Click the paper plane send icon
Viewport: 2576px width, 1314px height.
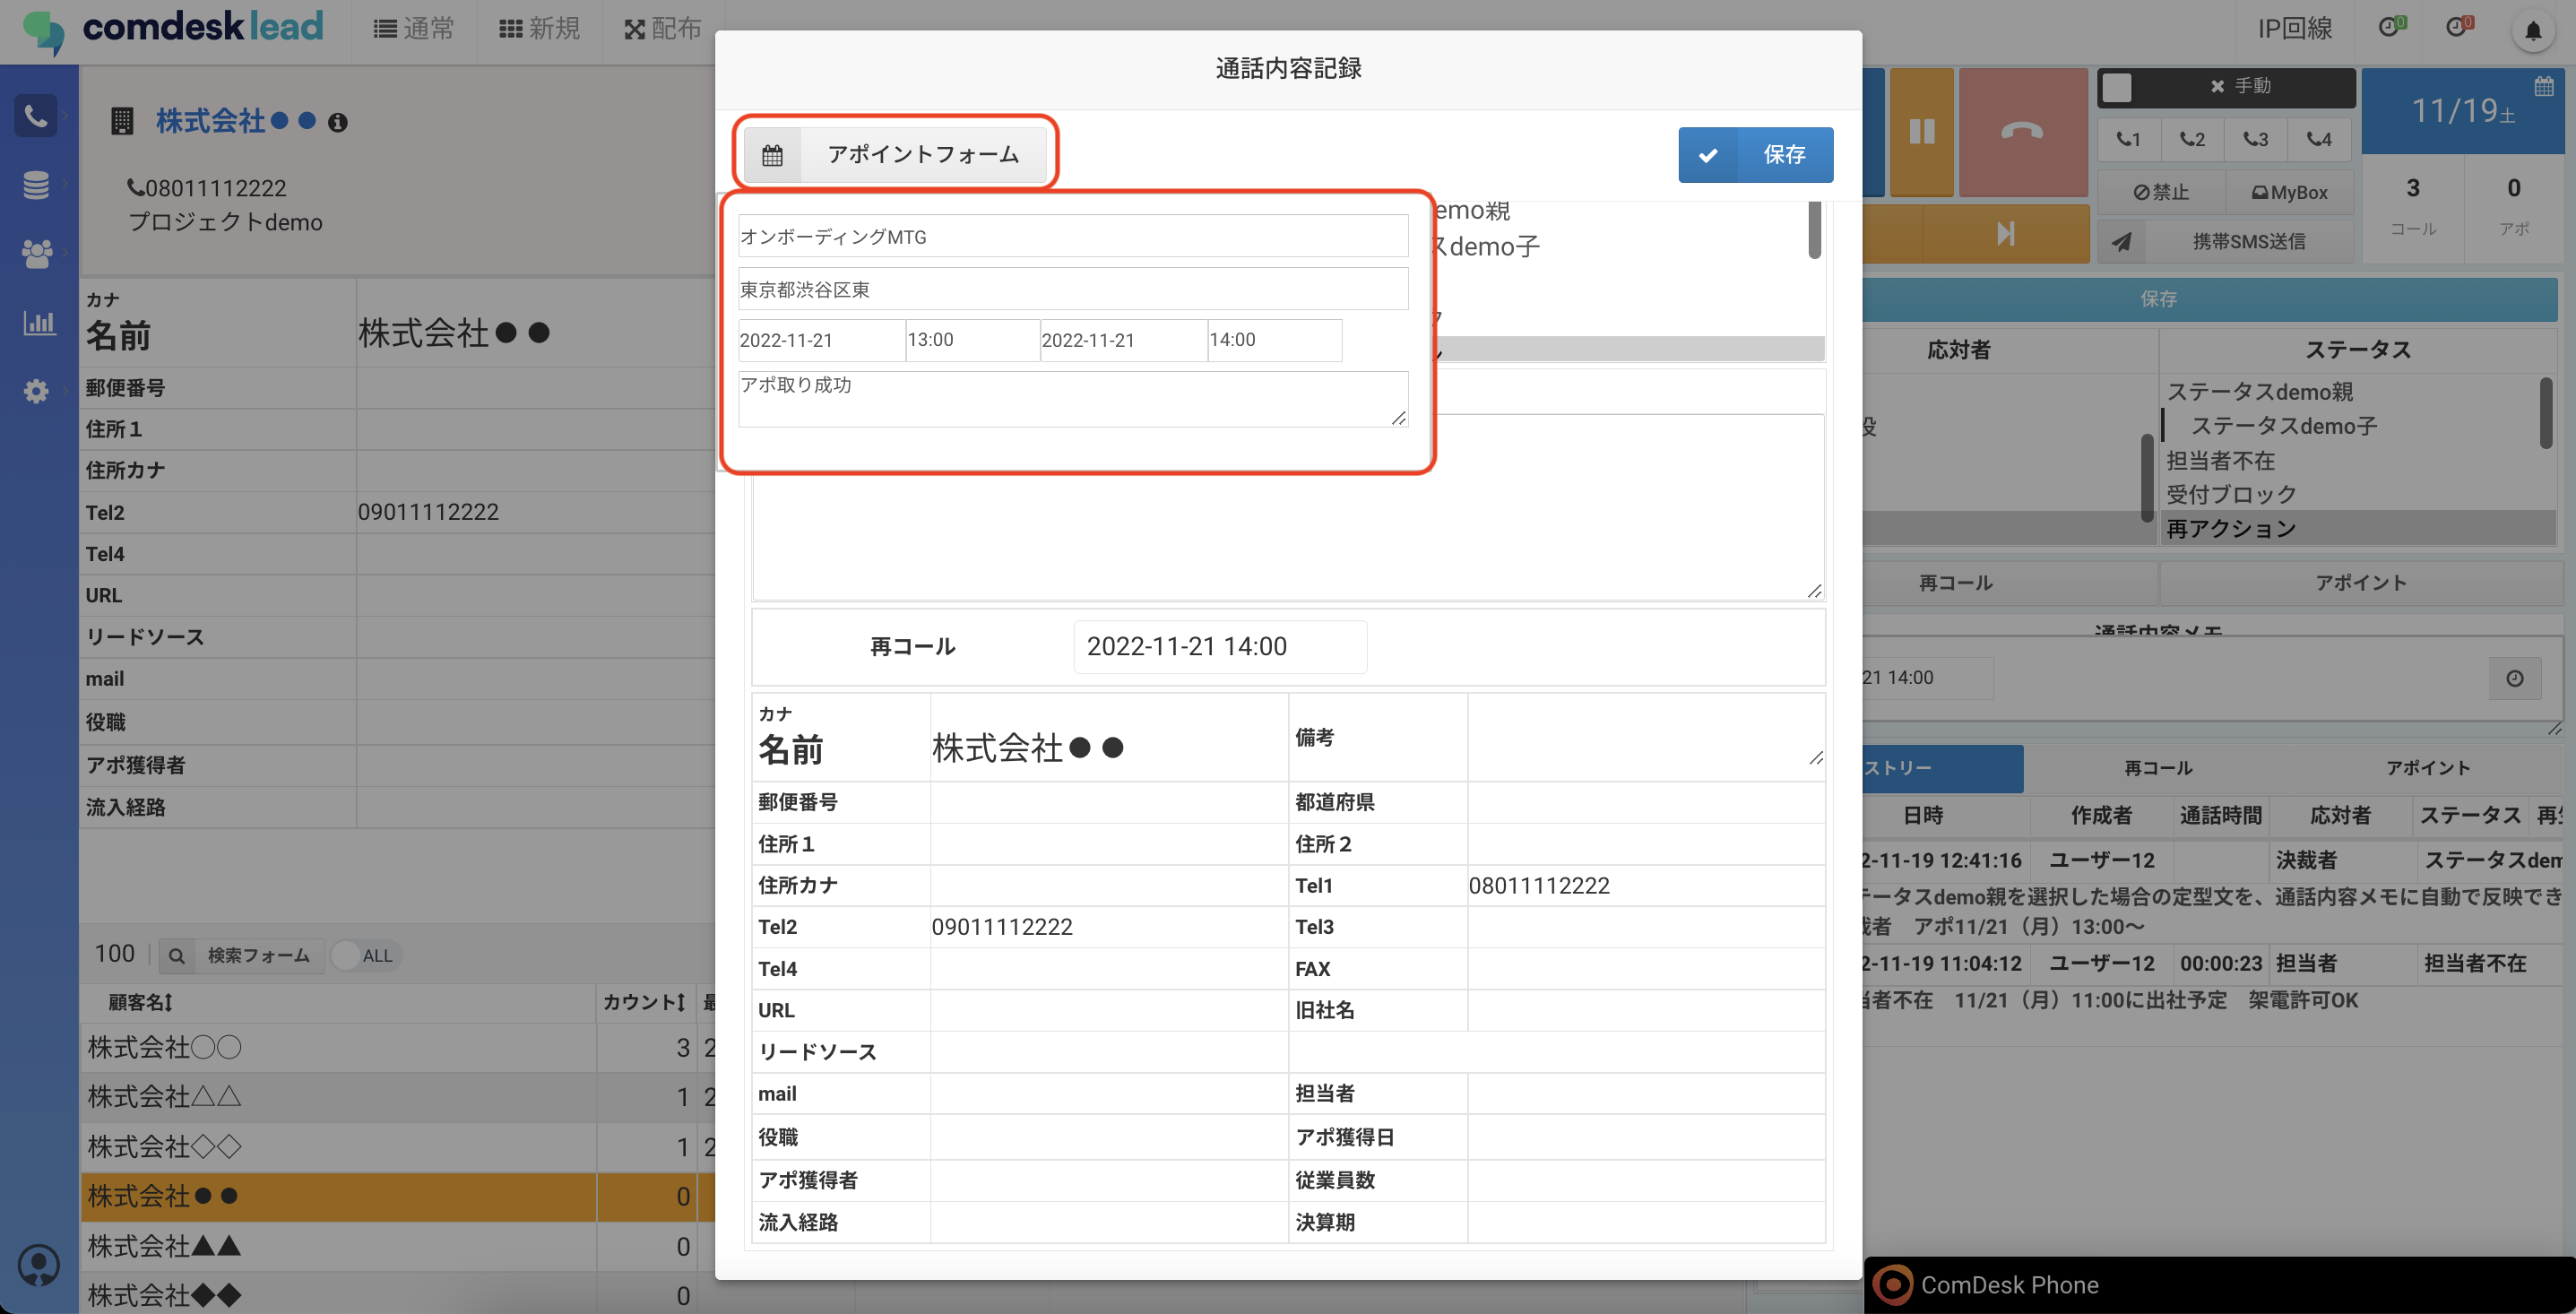[2121, 242]
